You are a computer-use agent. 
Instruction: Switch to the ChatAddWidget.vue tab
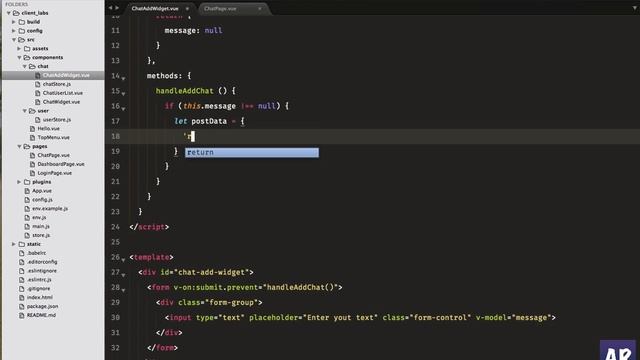tap(155, 9)
